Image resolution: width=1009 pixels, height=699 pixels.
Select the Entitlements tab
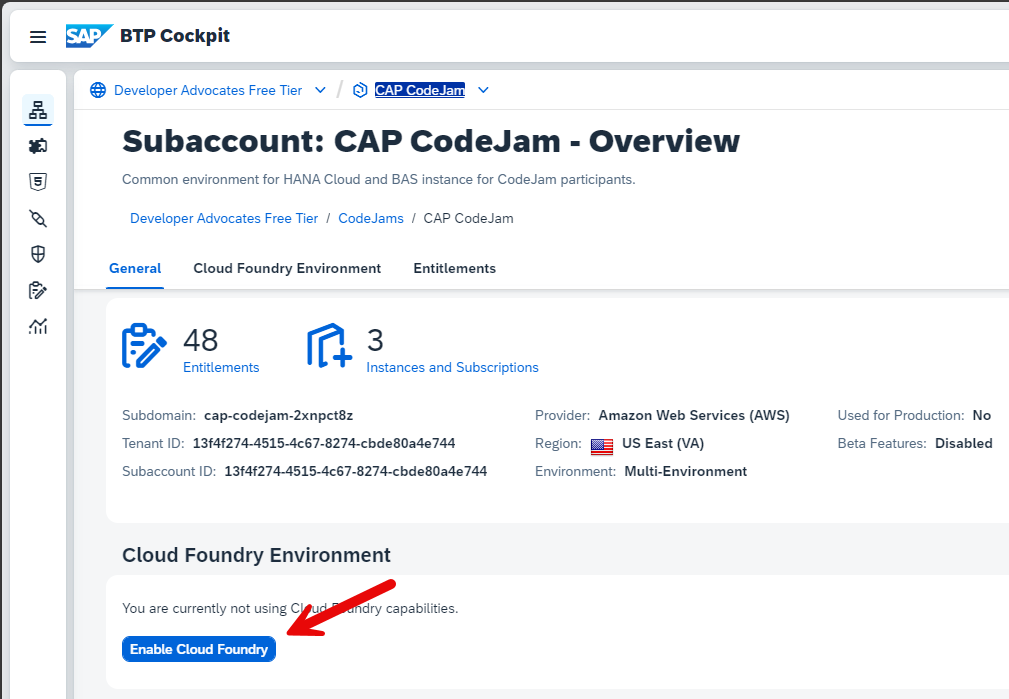[455, 268]
